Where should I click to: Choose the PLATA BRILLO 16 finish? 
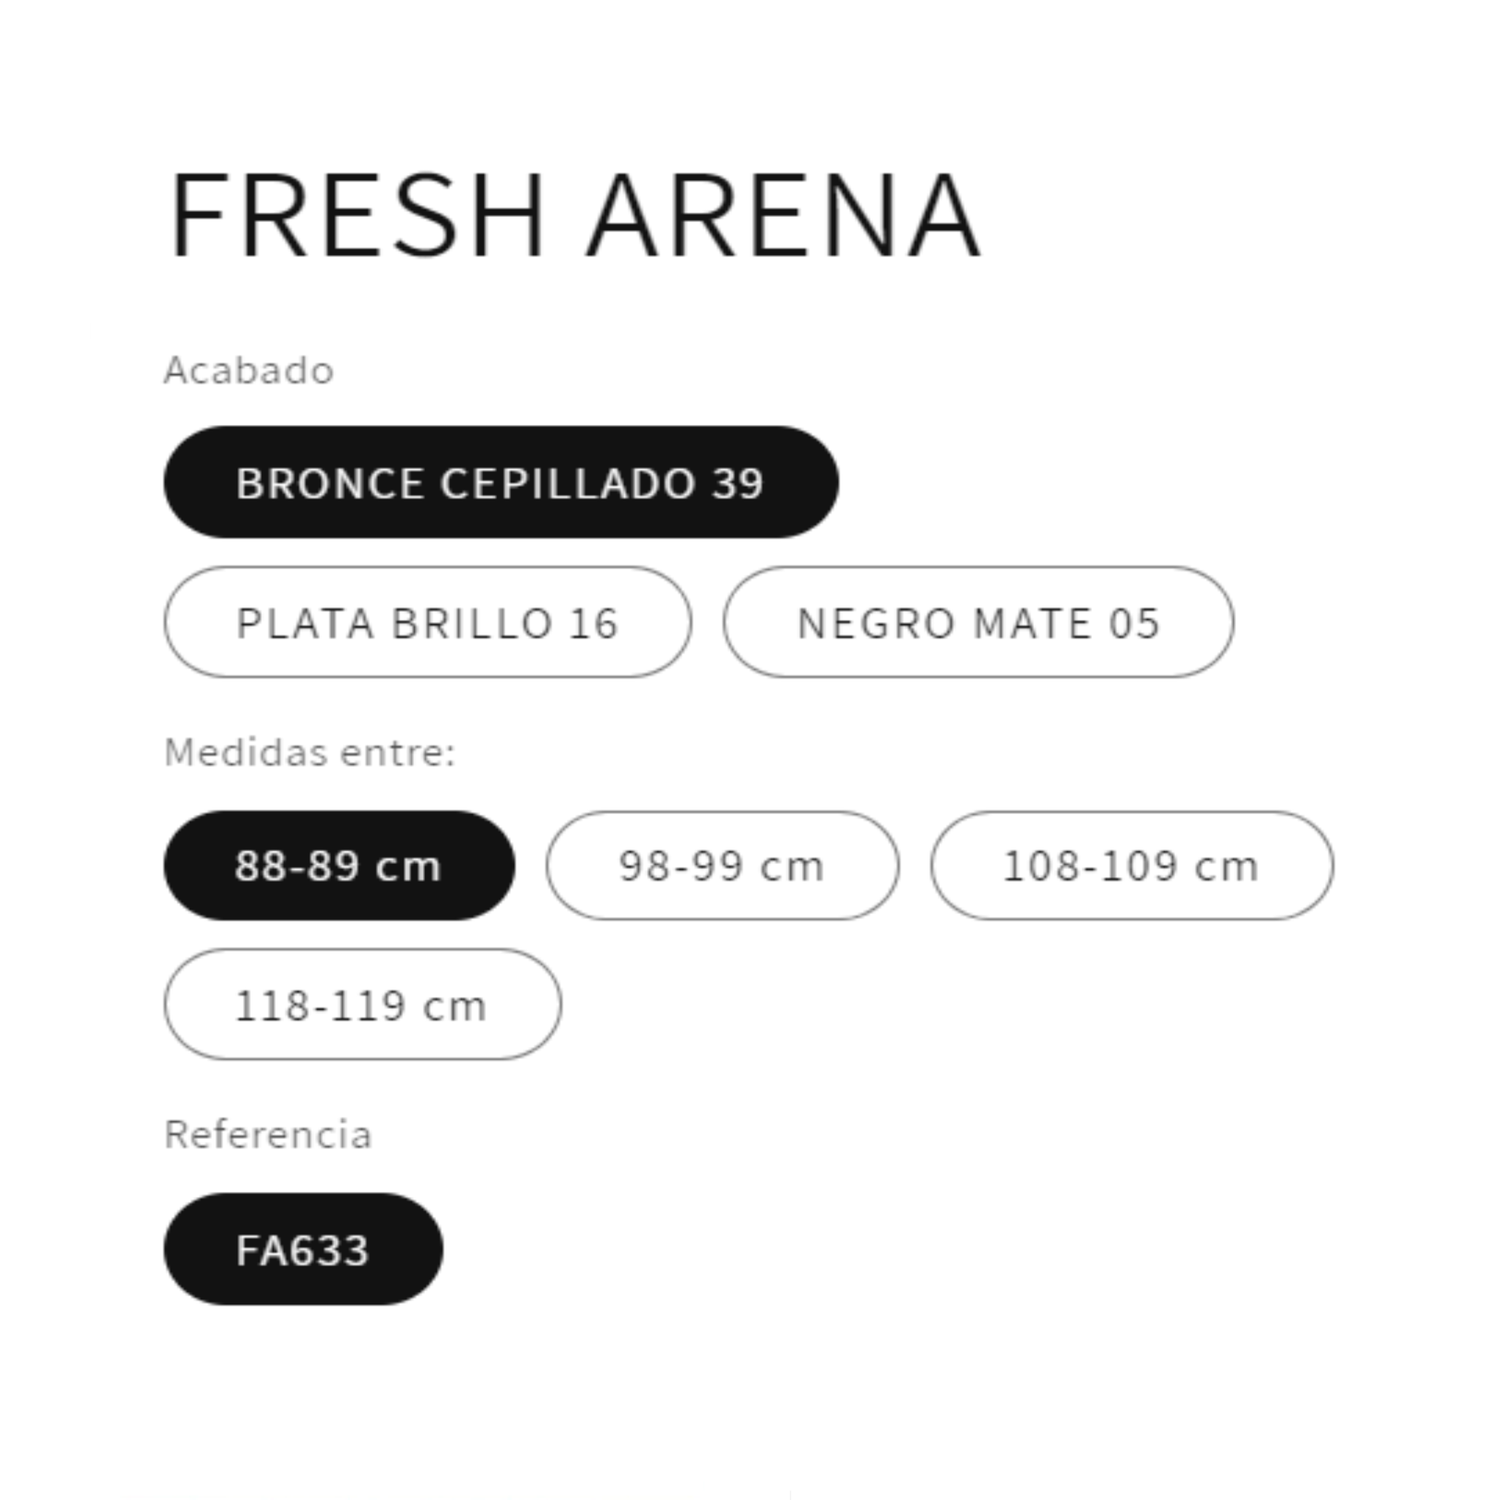(428, 622)
